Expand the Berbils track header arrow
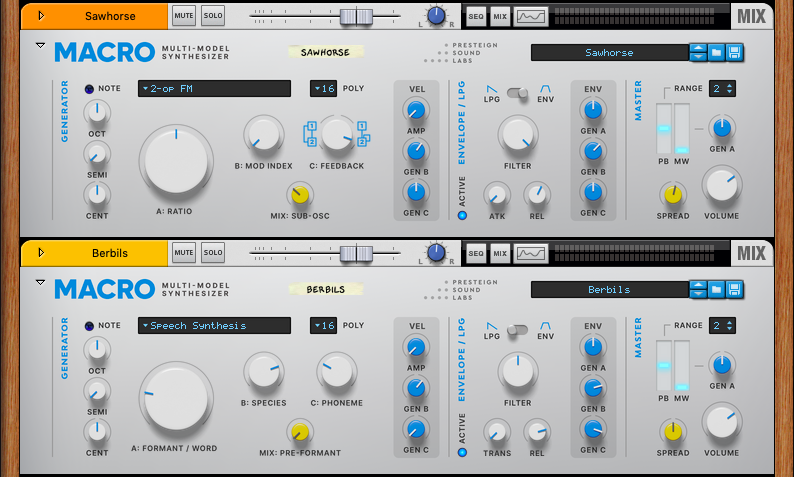 42,253
